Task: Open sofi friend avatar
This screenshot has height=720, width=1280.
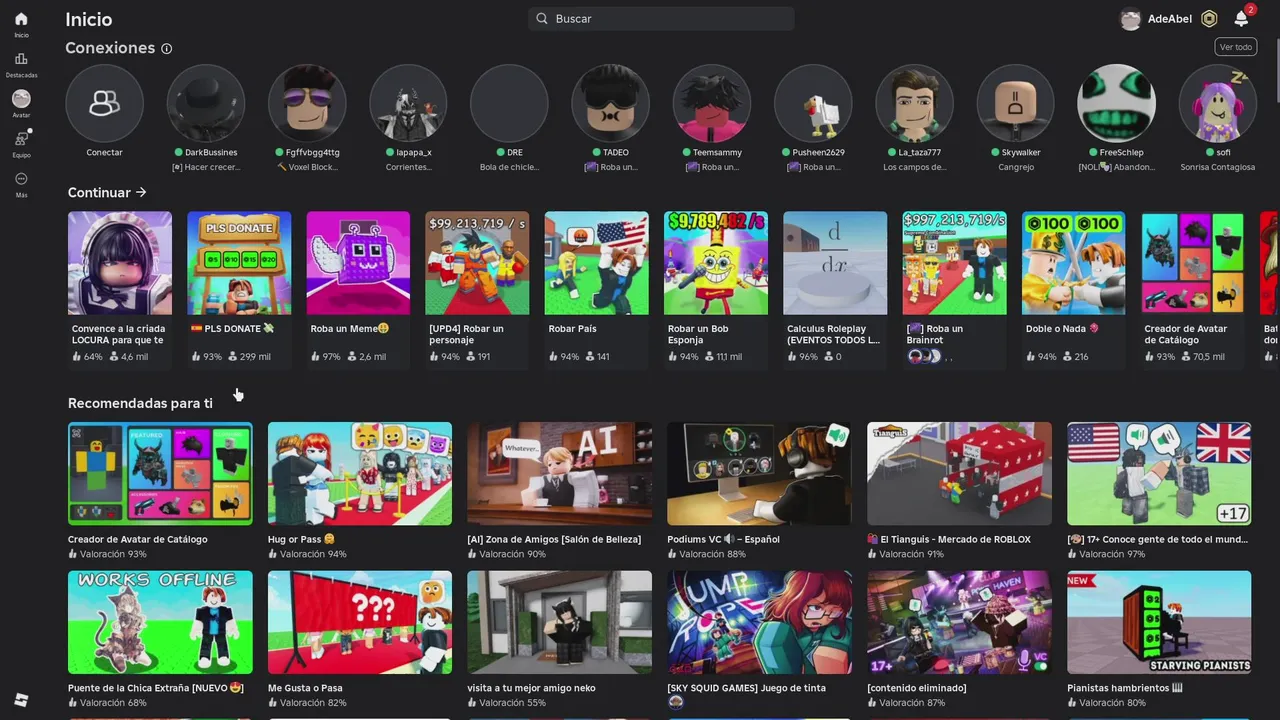Action: pyautogui.click(x=1217, y=103)
